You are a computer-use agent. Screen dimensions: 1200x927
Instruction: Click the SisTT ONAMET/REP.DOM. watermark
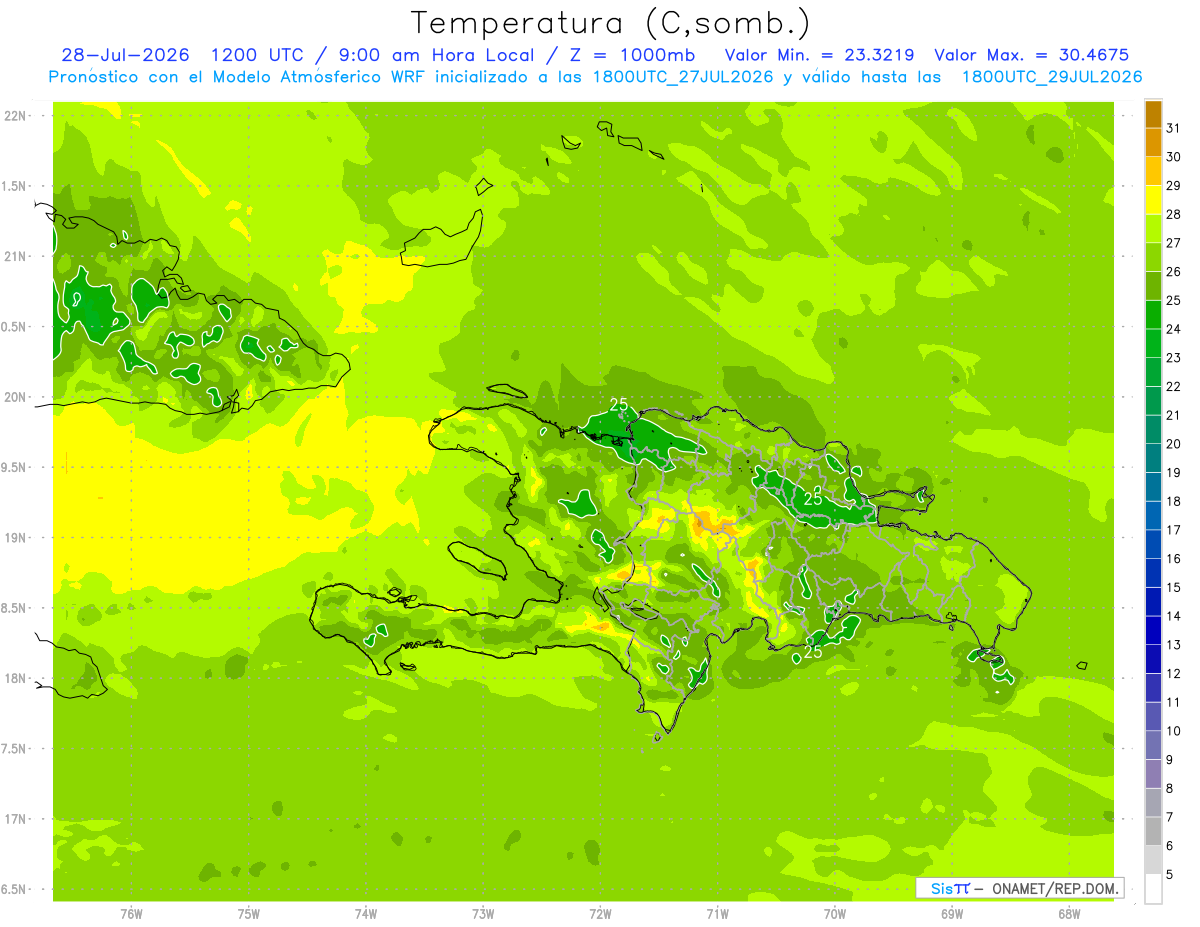1020,888
